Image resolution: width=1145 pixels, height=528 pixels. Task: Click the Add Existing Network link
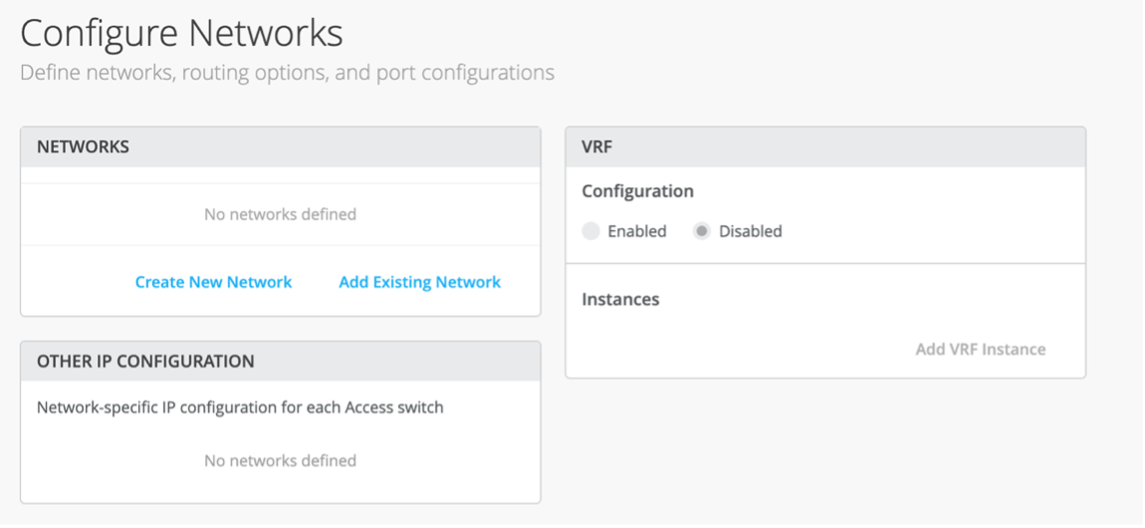click(419, 282)
